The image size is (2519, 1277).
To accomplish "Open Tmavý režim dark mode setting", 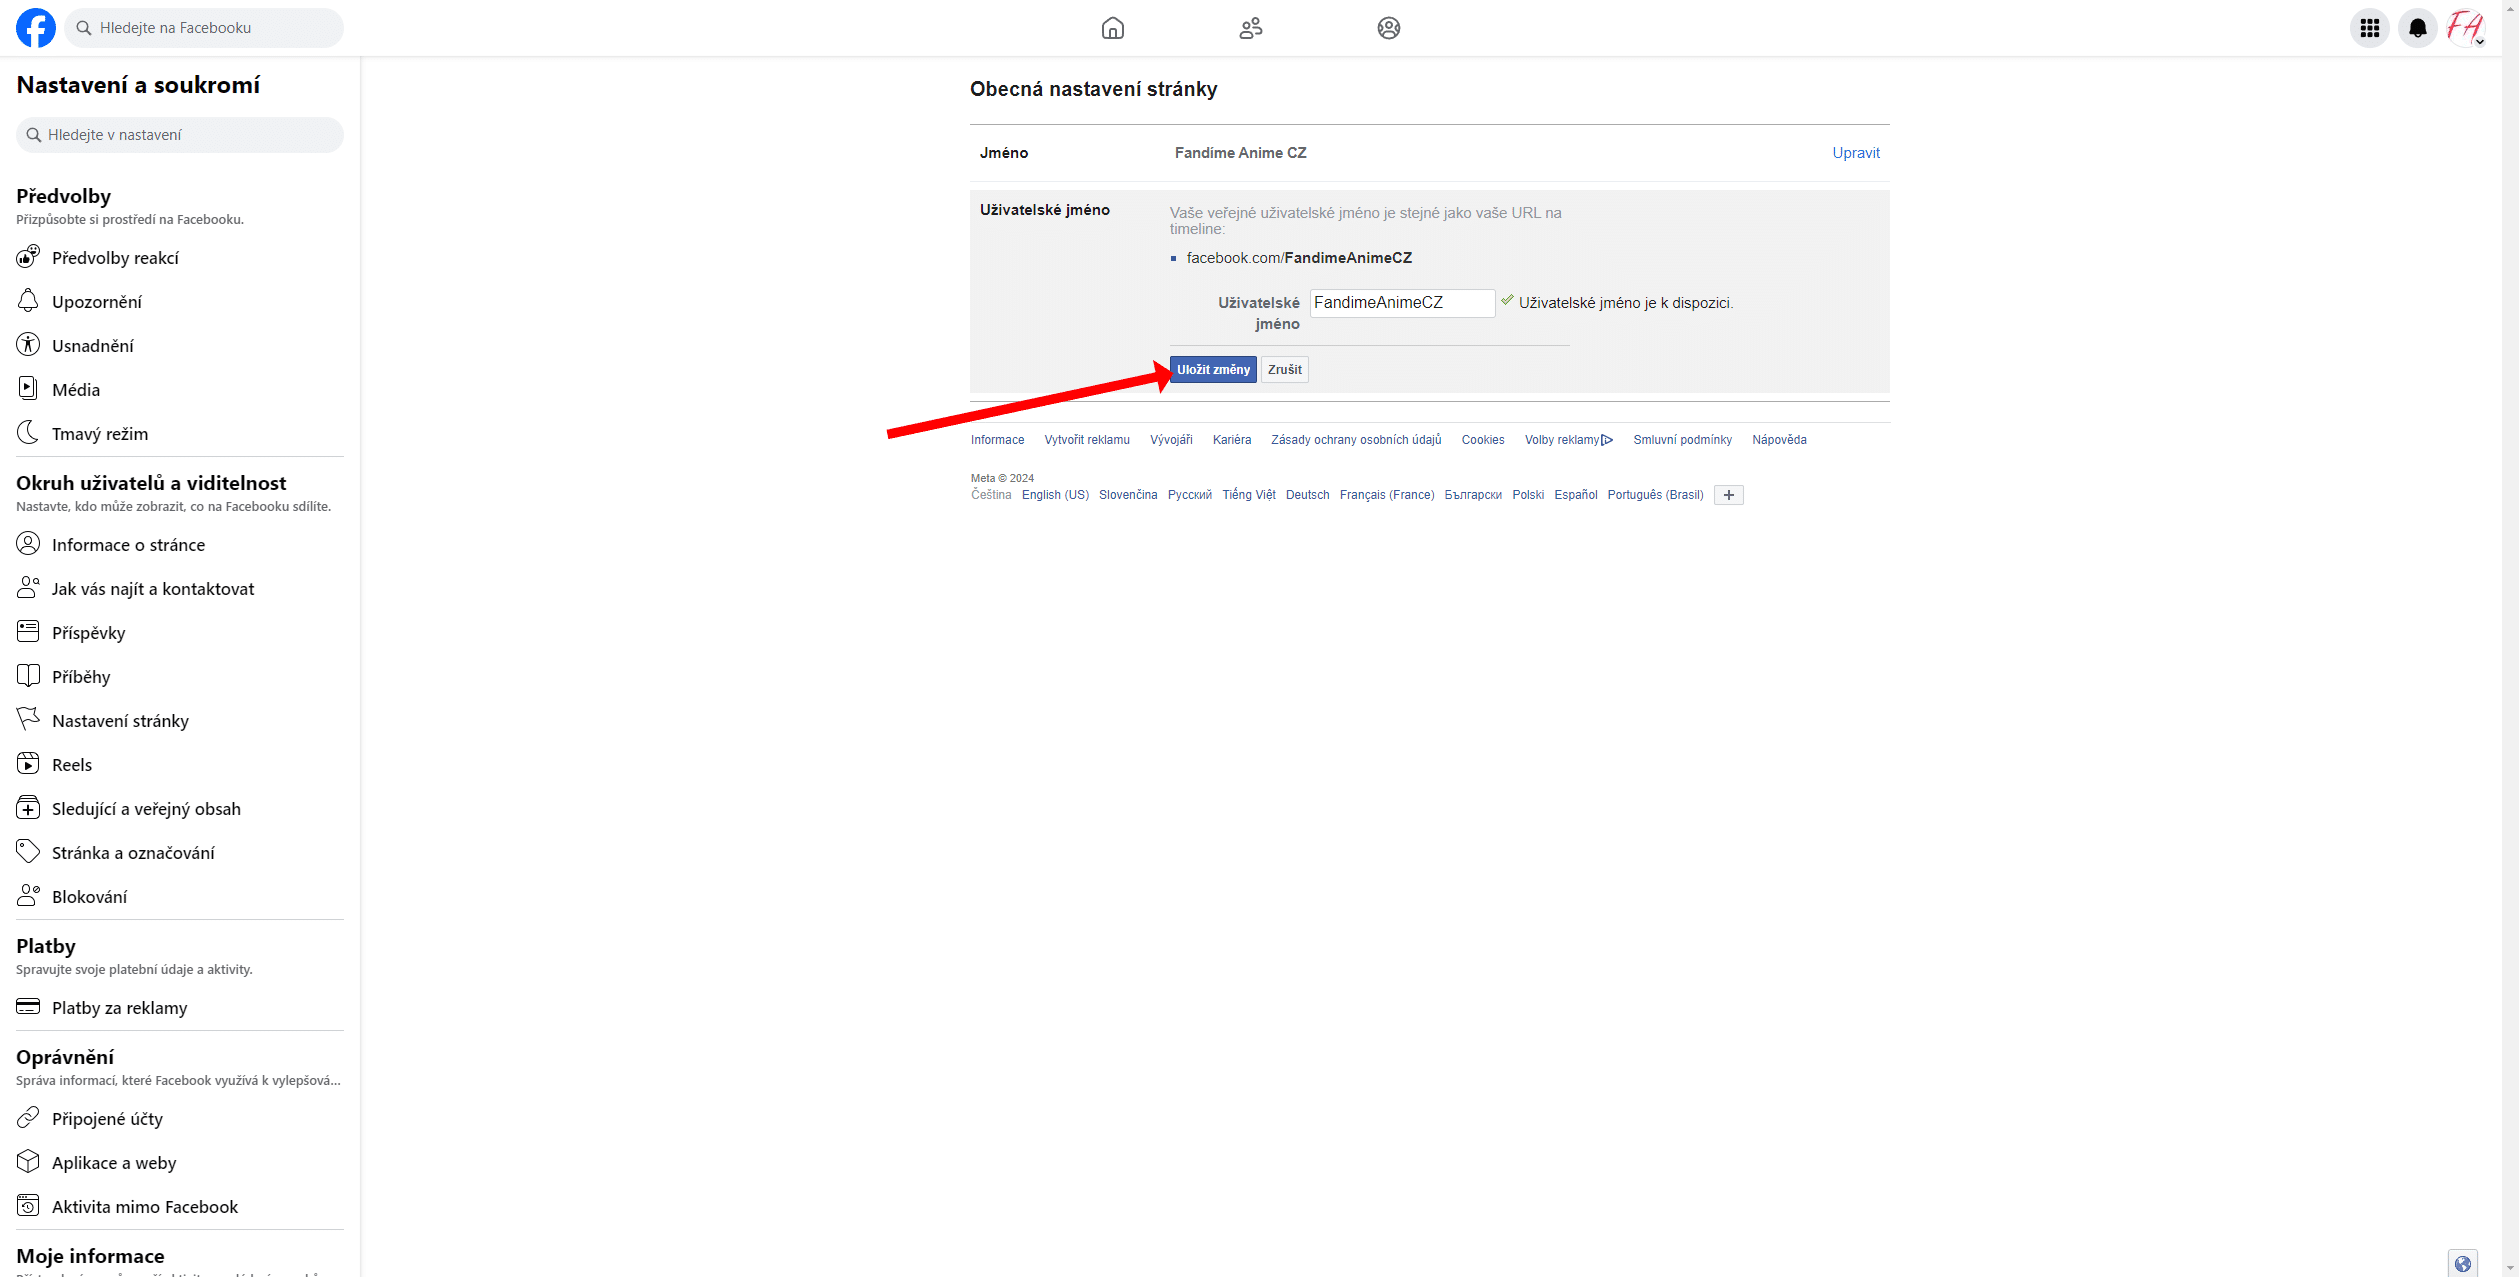I will click(99, 434).
